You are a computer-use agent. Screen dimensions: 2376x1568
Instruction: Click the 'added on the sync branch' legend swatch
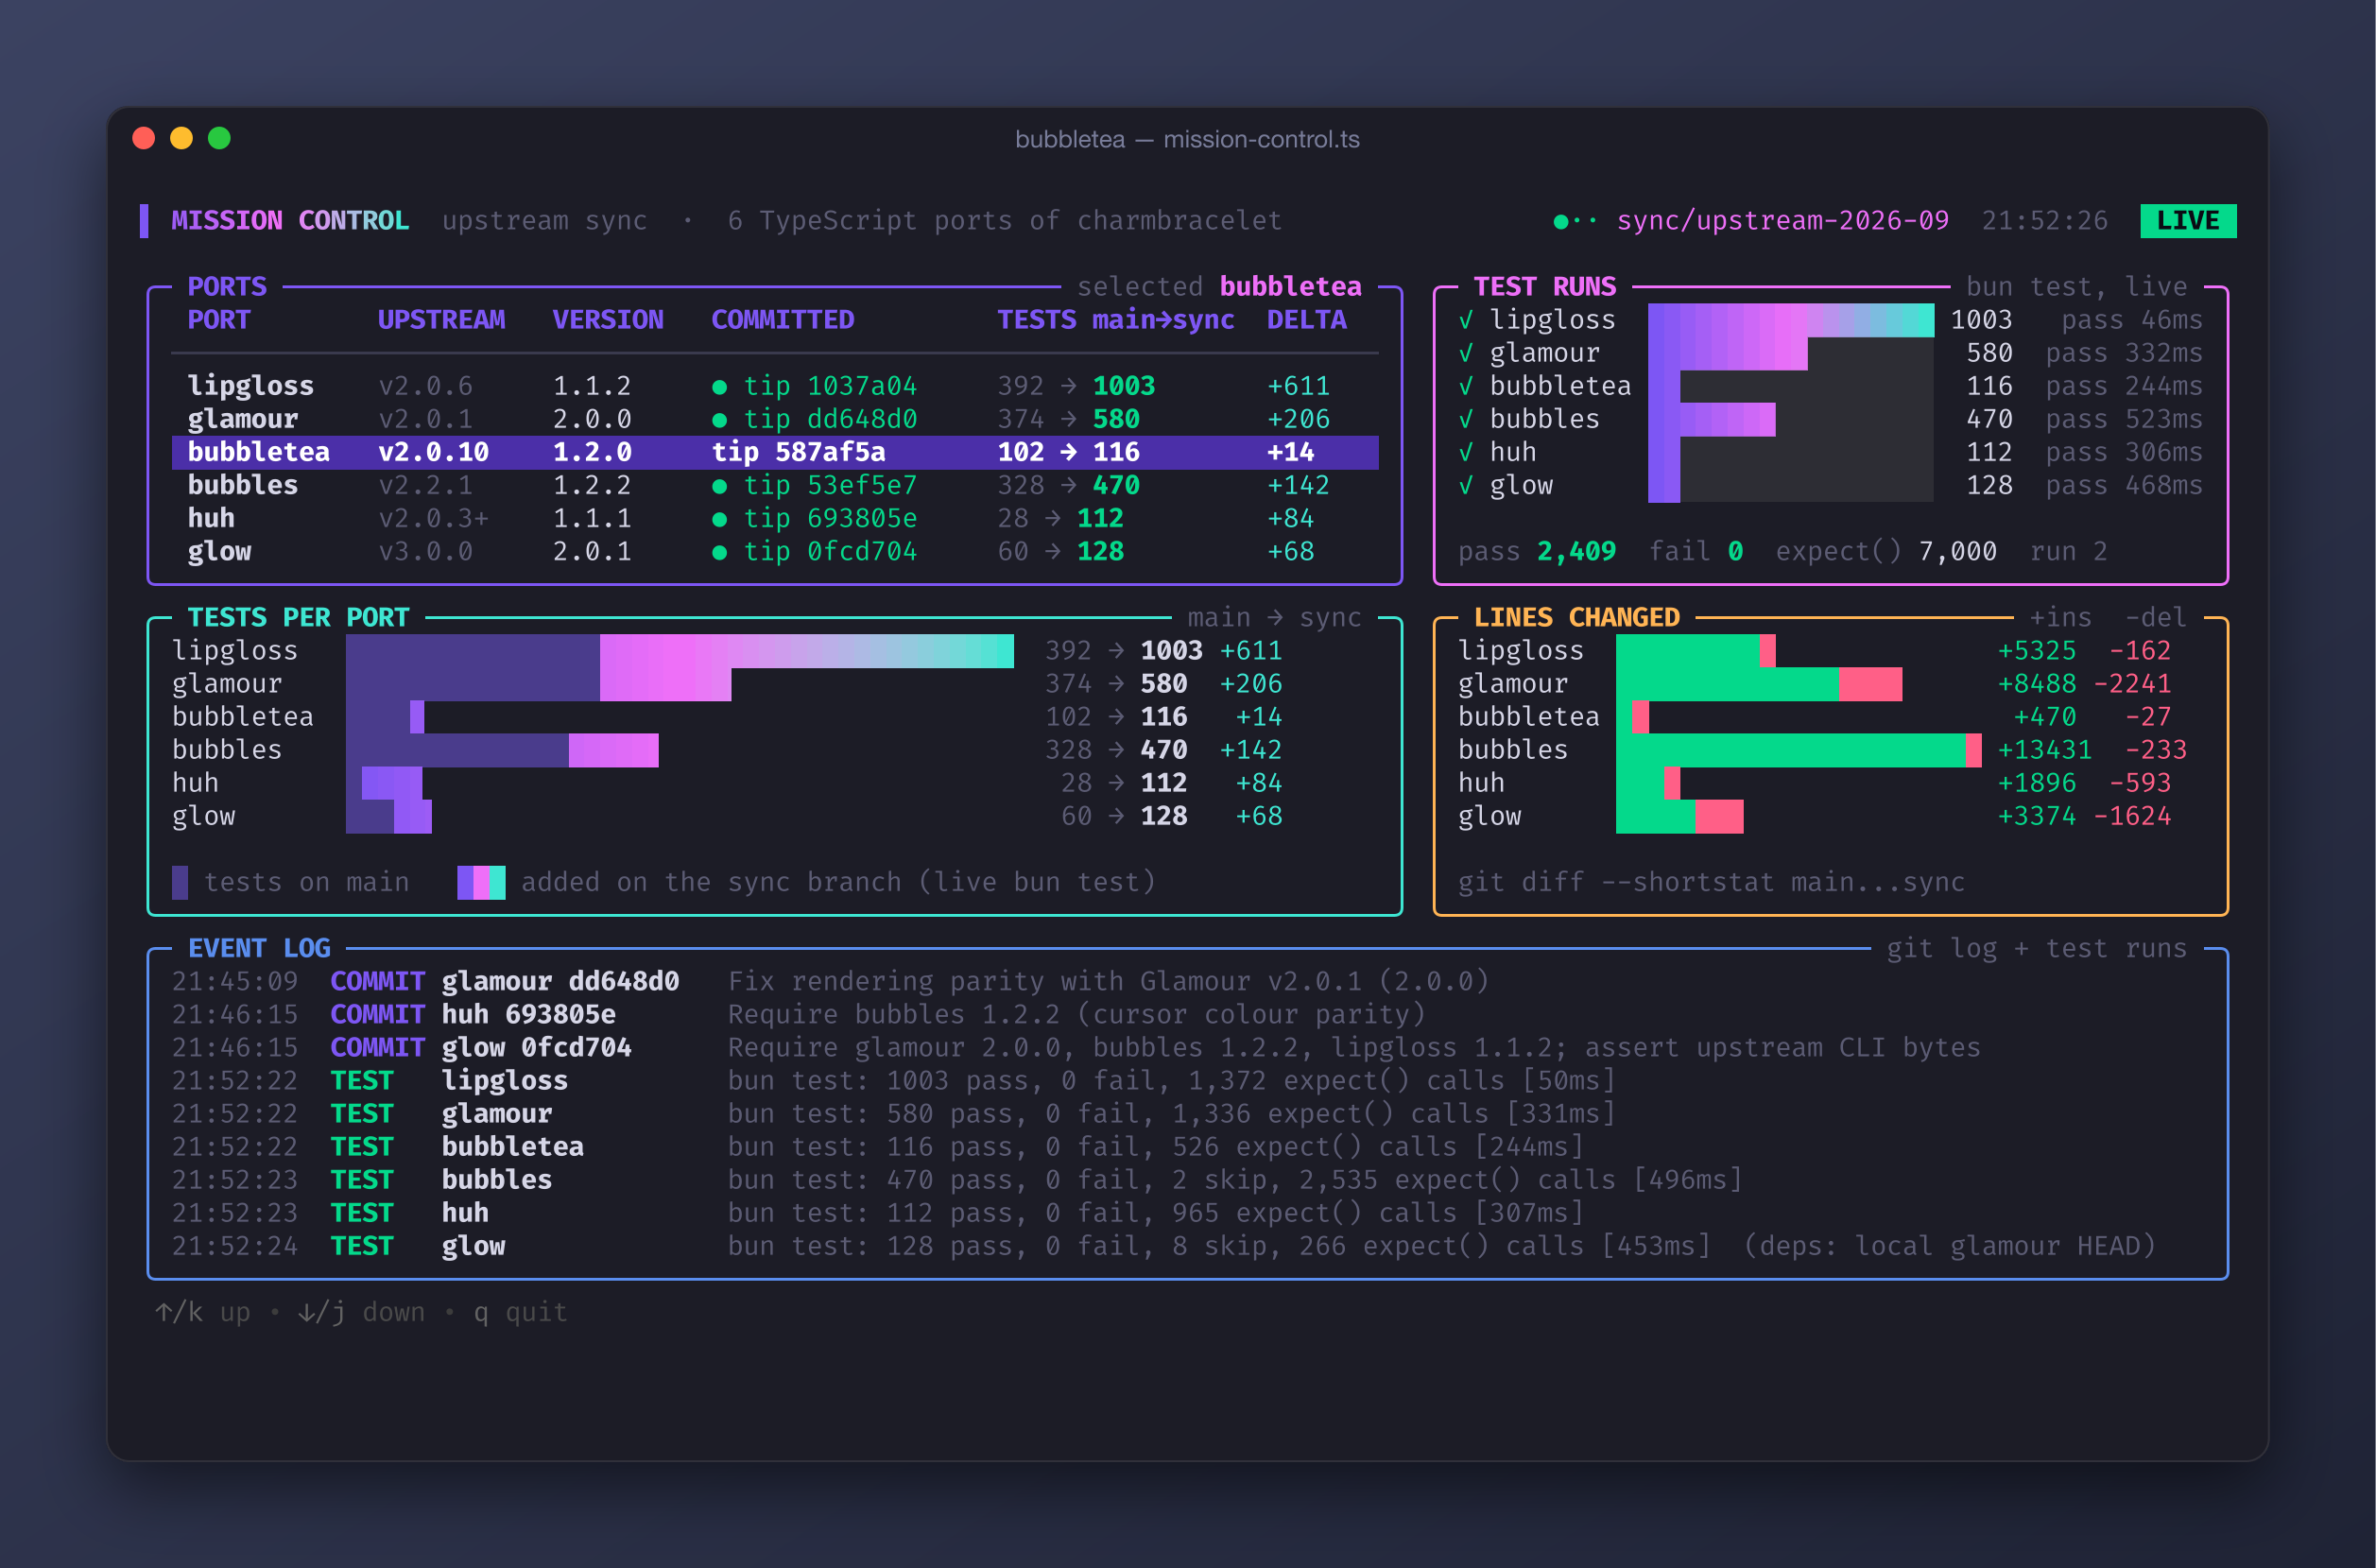tap(481, 882)
